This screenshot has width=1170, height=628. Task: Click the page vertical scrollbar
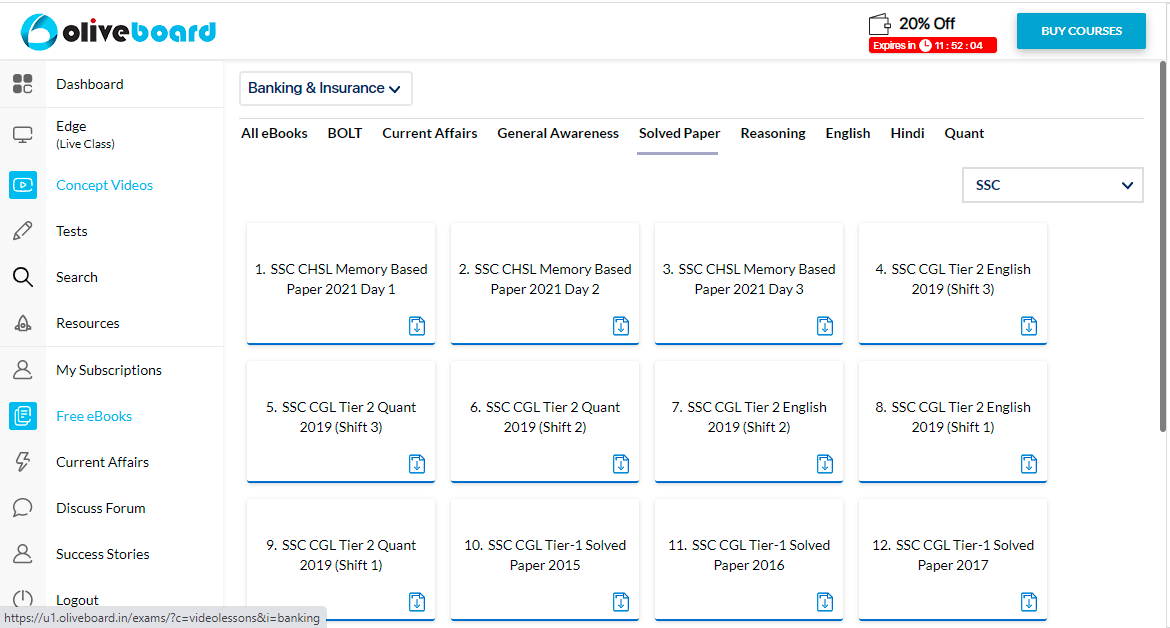[1163, 246]
